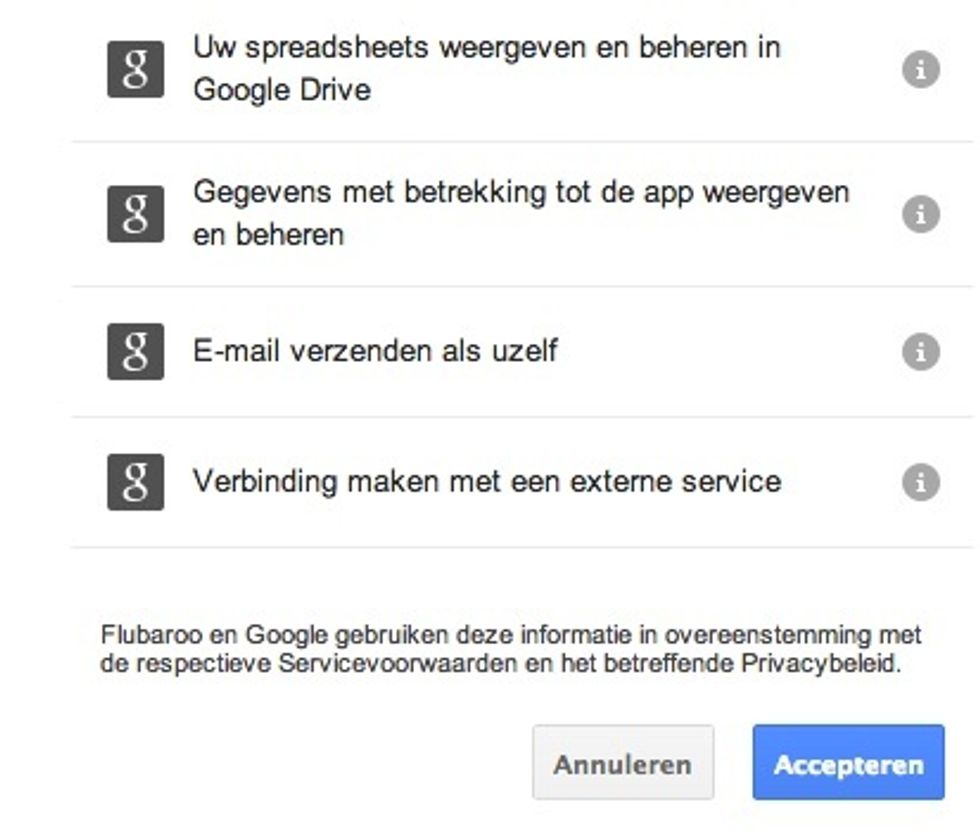Click the Google Drive text in the first permission

282,90
